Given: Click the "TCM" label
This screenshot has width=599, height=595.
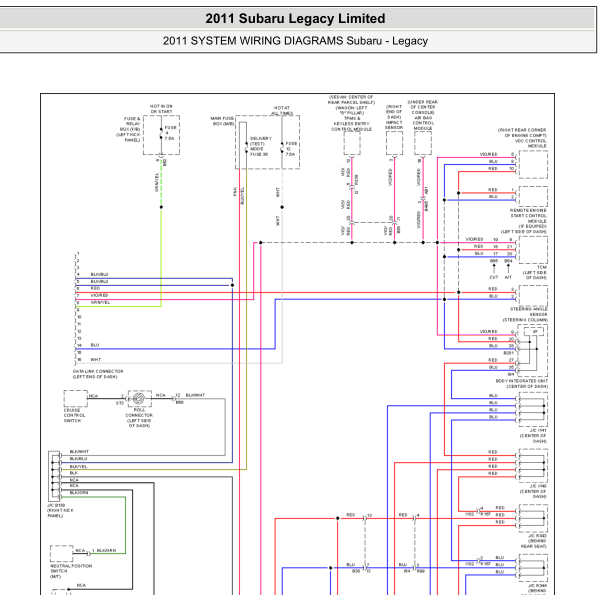Looking at the screenshot, I should click(542, 267).
